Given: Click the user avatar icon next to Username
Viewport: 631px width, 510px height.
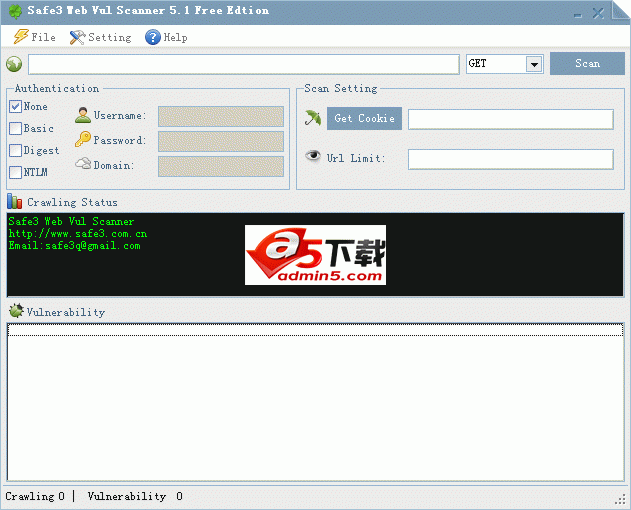Looking at the screenshot, I should tap(83, 115).
